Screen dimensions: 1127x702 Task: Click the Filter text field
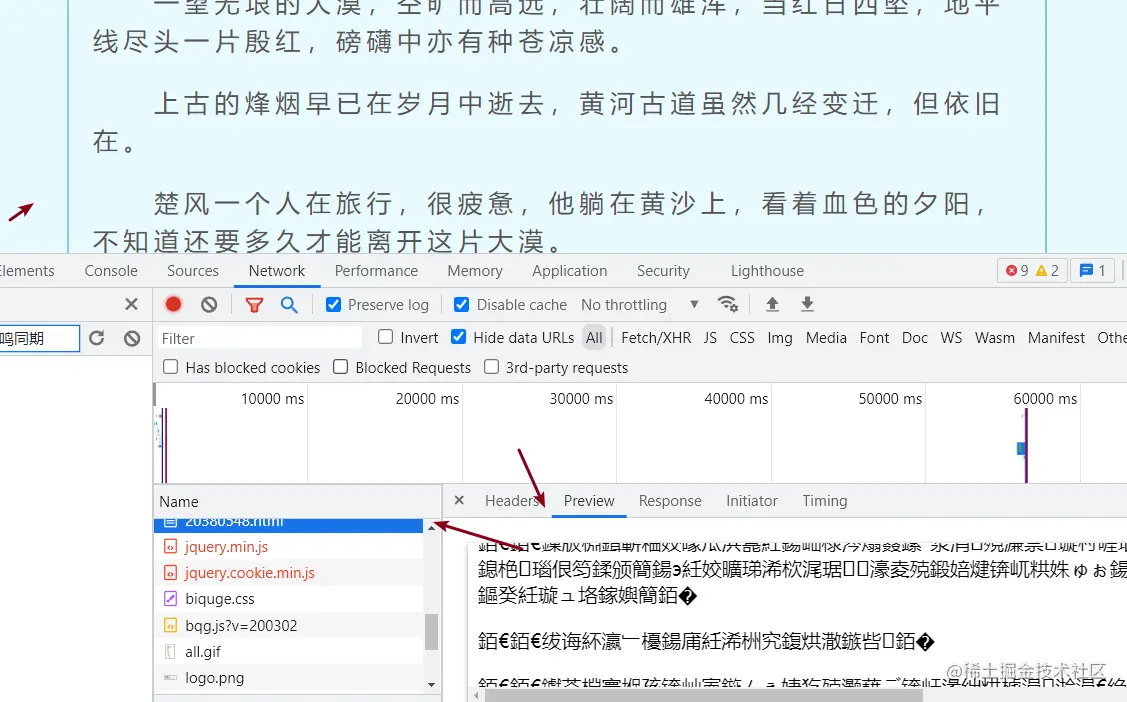click(x=259, y=338)
